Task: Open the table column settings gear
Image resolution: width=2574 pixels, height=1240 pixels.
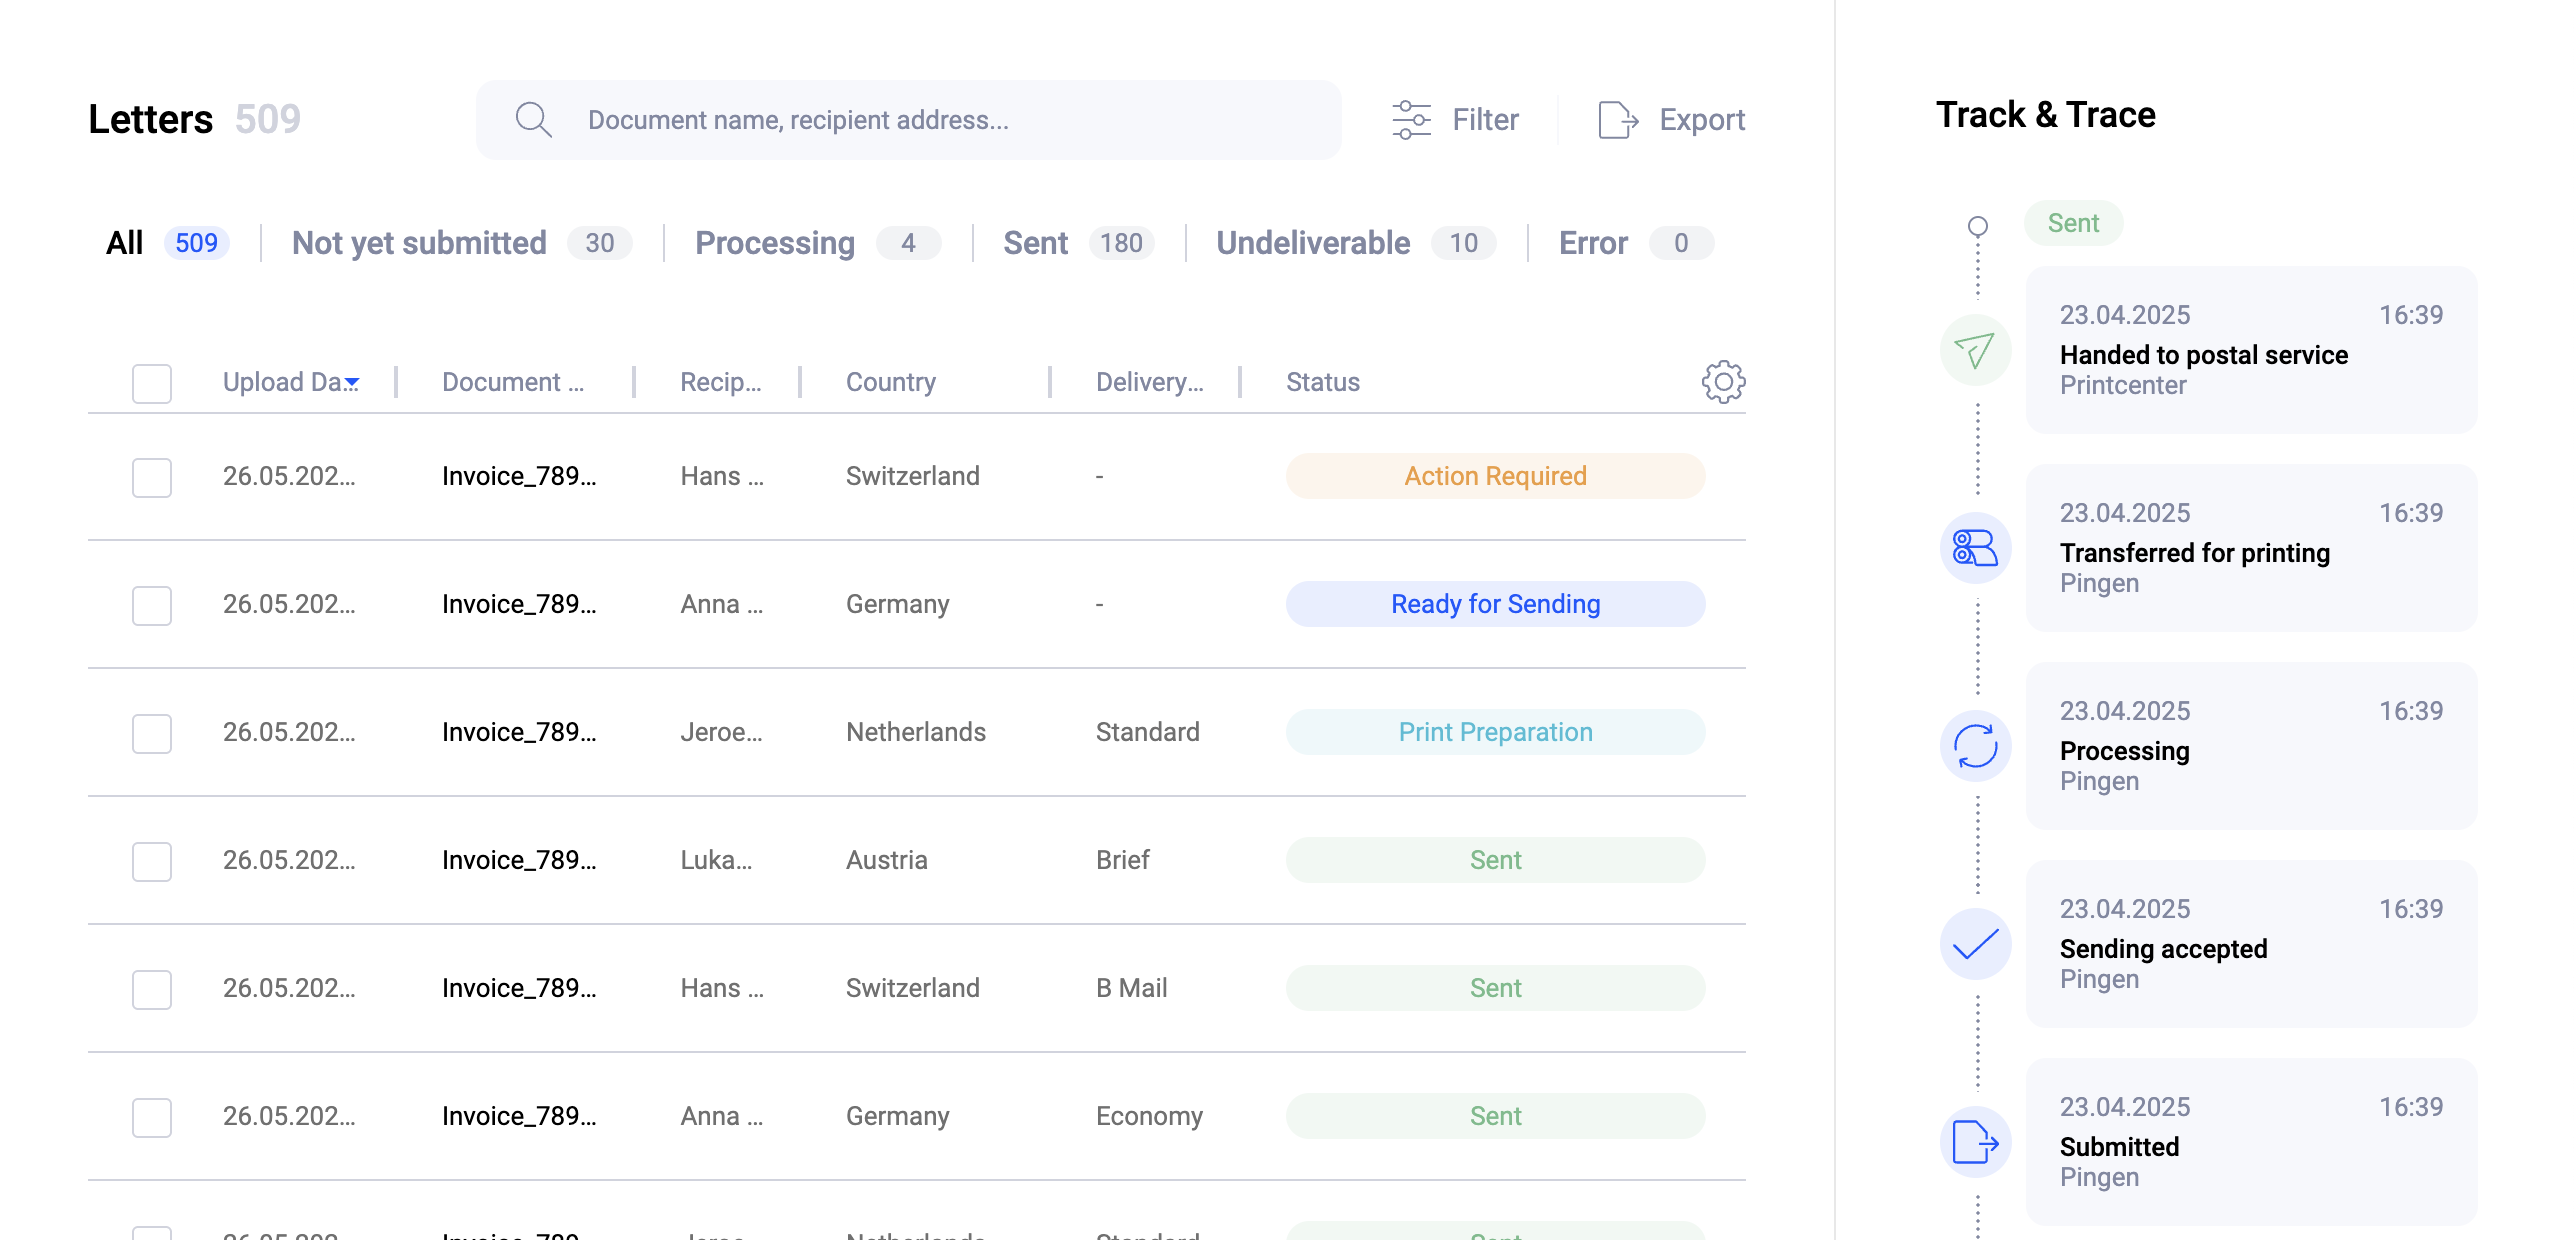Action: click(1721, 381)
